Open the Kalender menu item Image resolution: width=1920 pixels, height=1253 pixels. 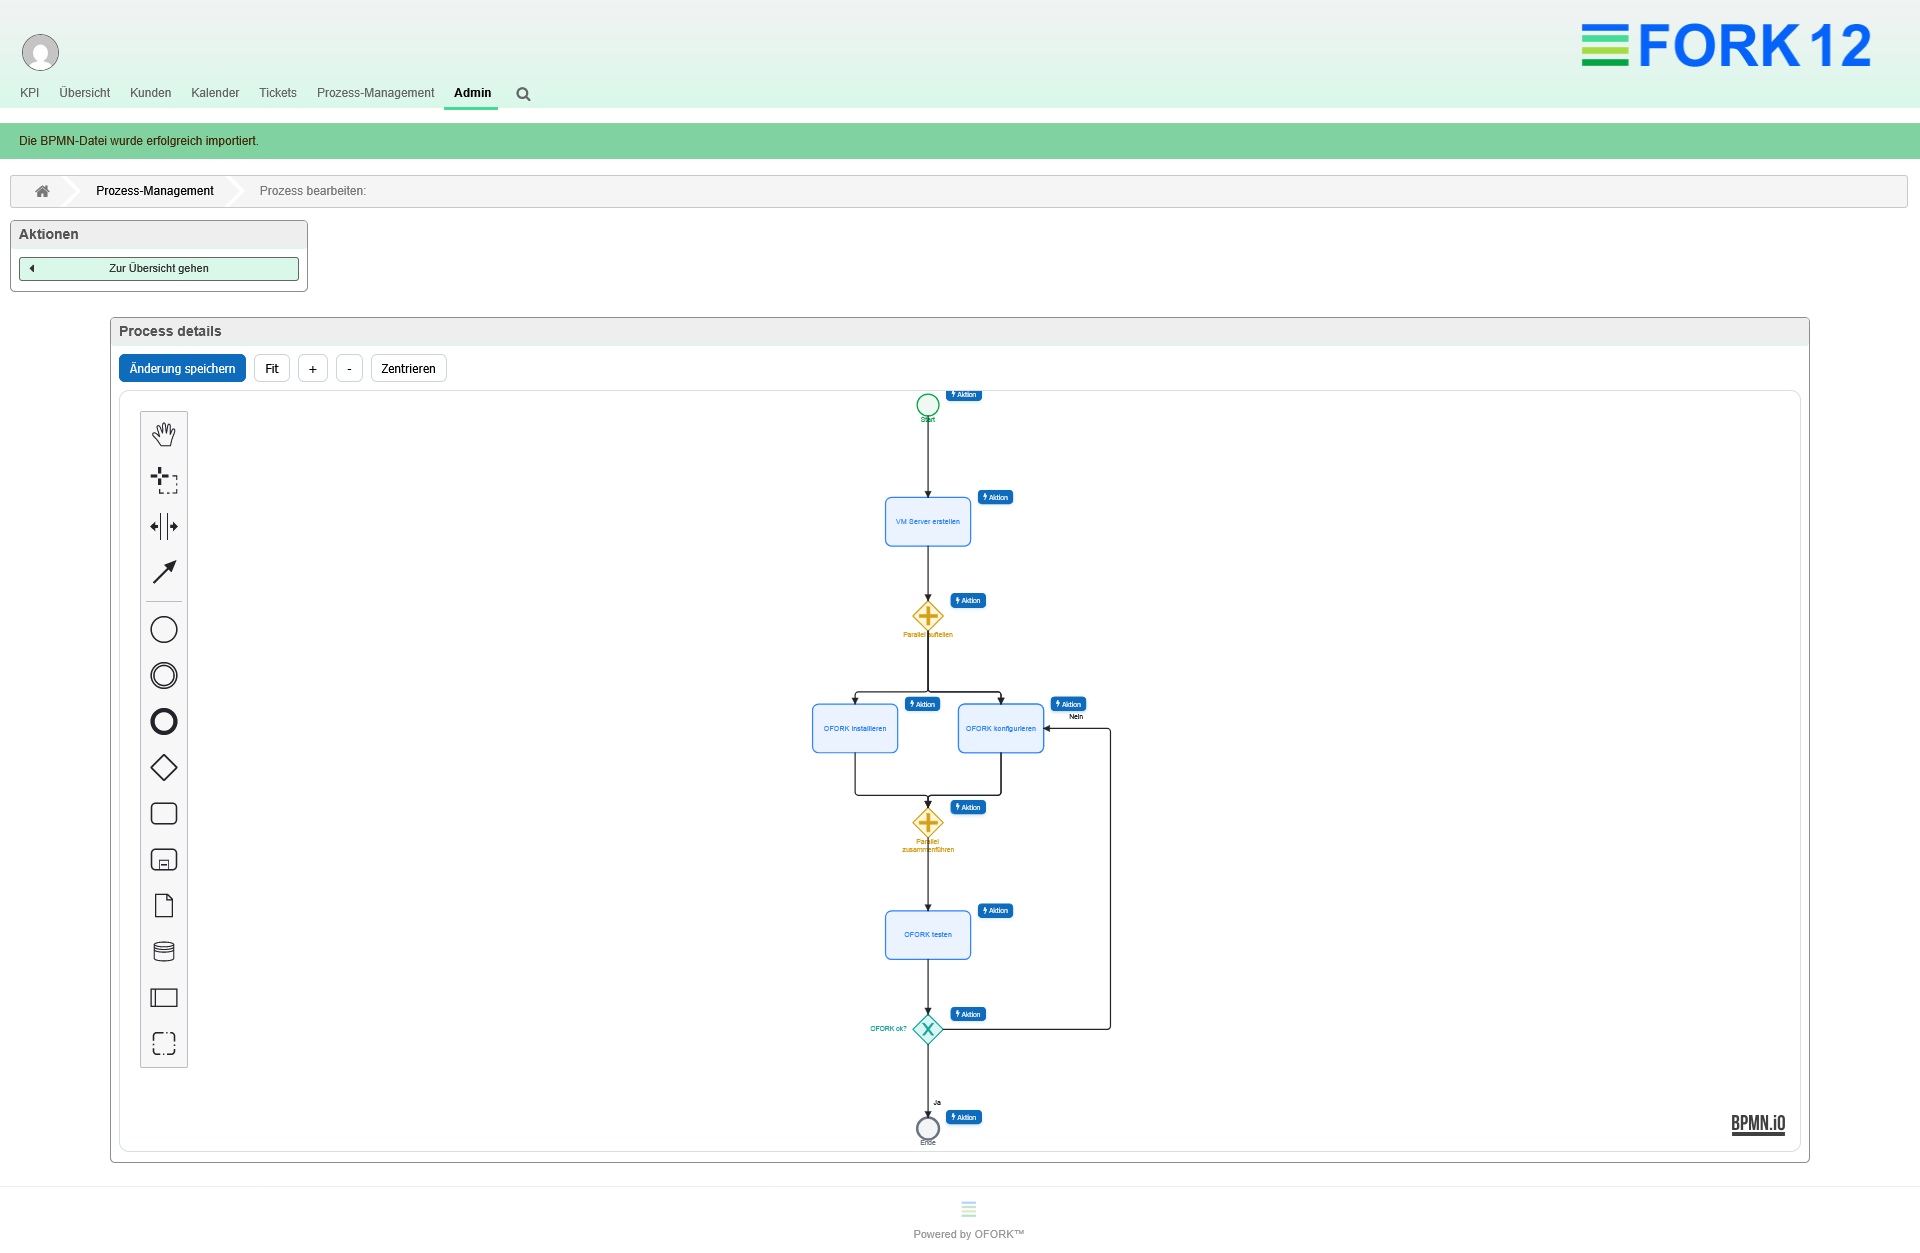(215, 93)
